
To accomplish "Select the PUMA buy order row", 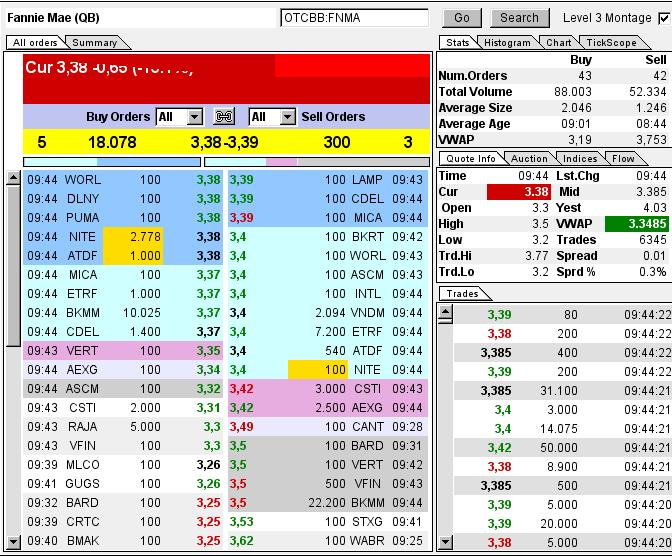I will (x=123, y=218).
